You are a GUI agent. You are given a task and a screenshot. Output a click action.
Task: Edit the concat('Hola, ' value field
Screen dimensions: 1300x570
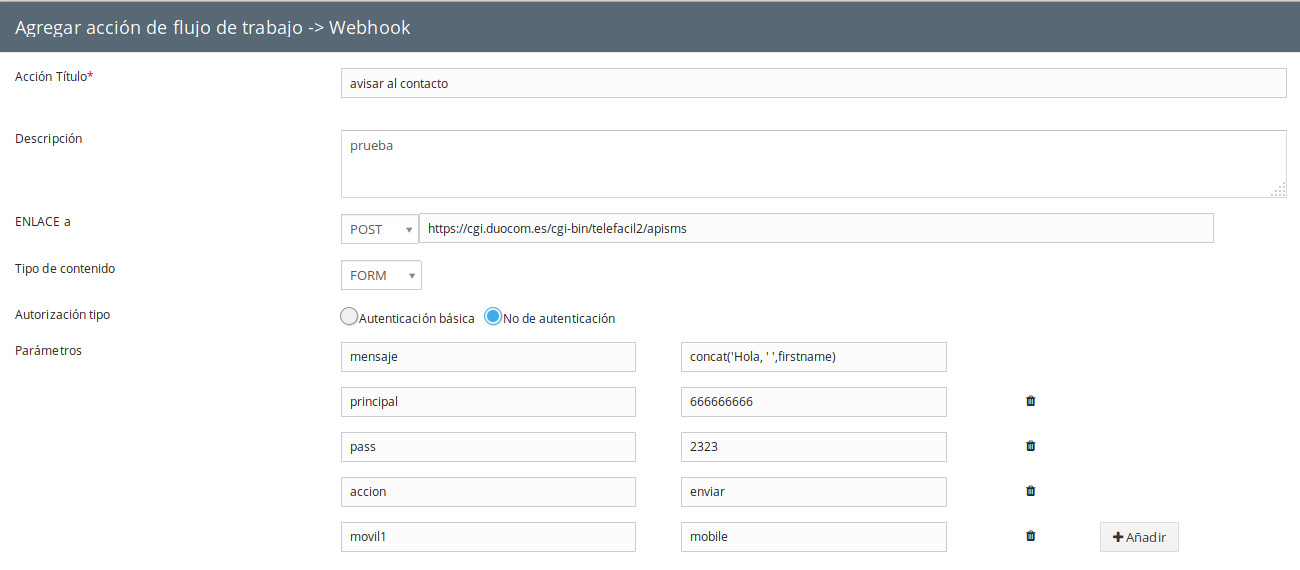813,357
